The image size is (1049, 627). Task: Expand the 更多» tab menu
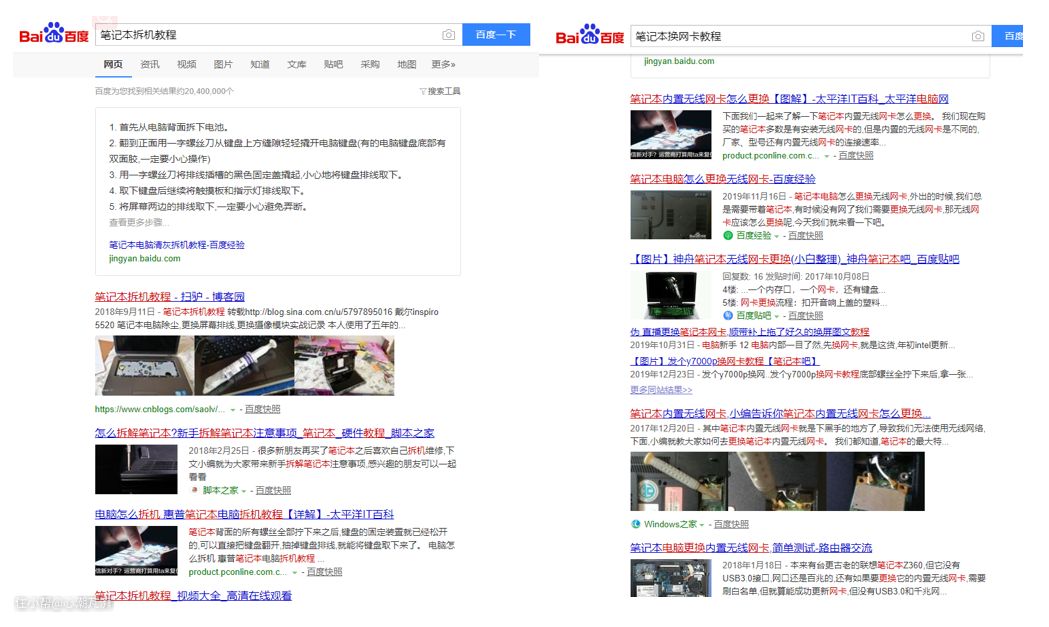click(443, 65)
